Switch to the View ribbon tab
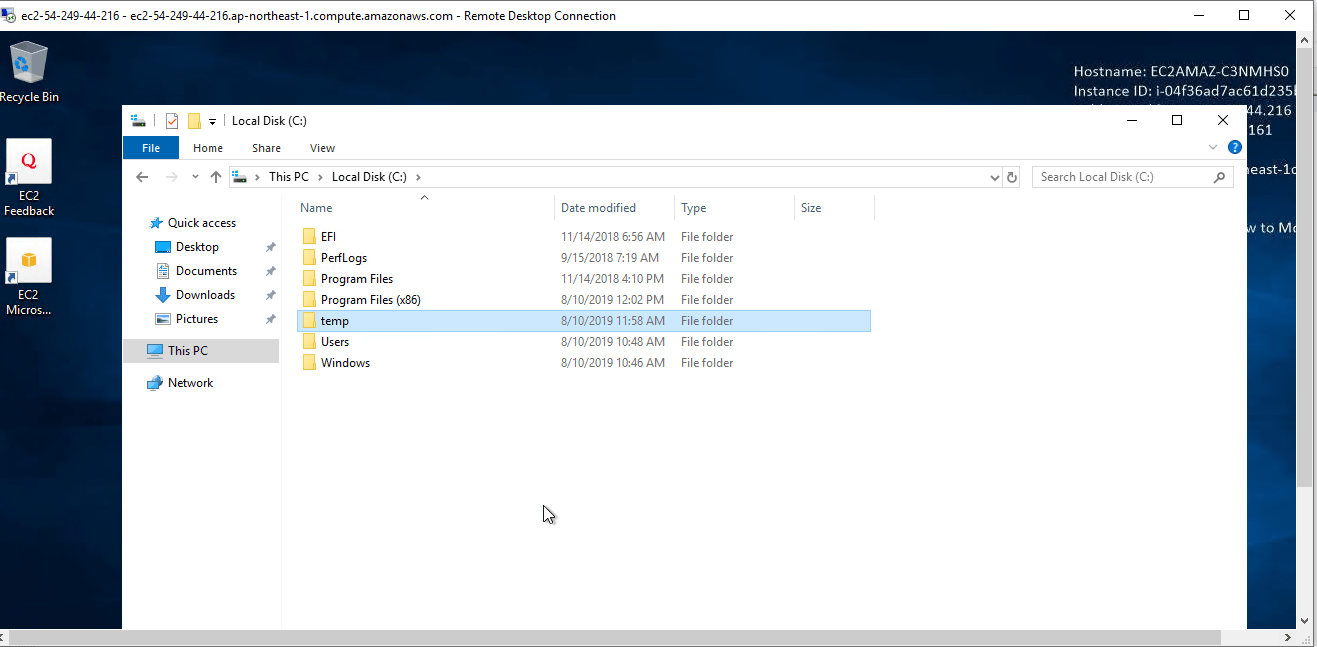Screen dimensions: 1317x647 (322, 147)
